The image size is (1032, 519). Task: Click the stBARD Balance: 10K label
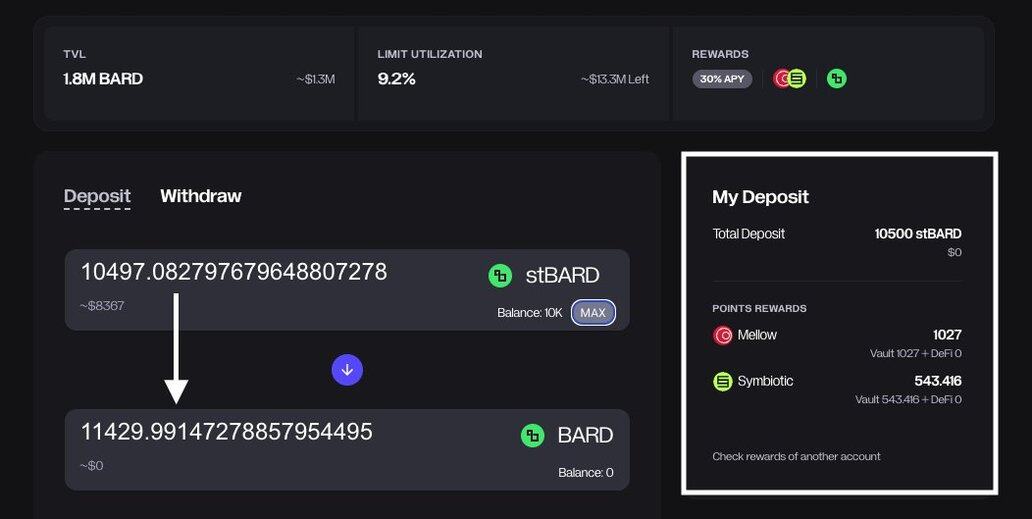coord(530,313)
